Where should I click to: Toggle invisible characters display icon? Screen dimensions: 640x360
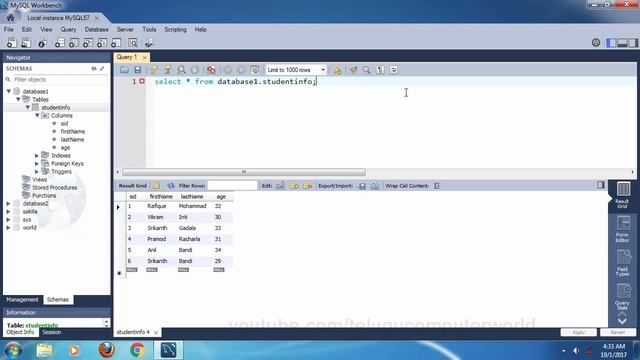380,70
